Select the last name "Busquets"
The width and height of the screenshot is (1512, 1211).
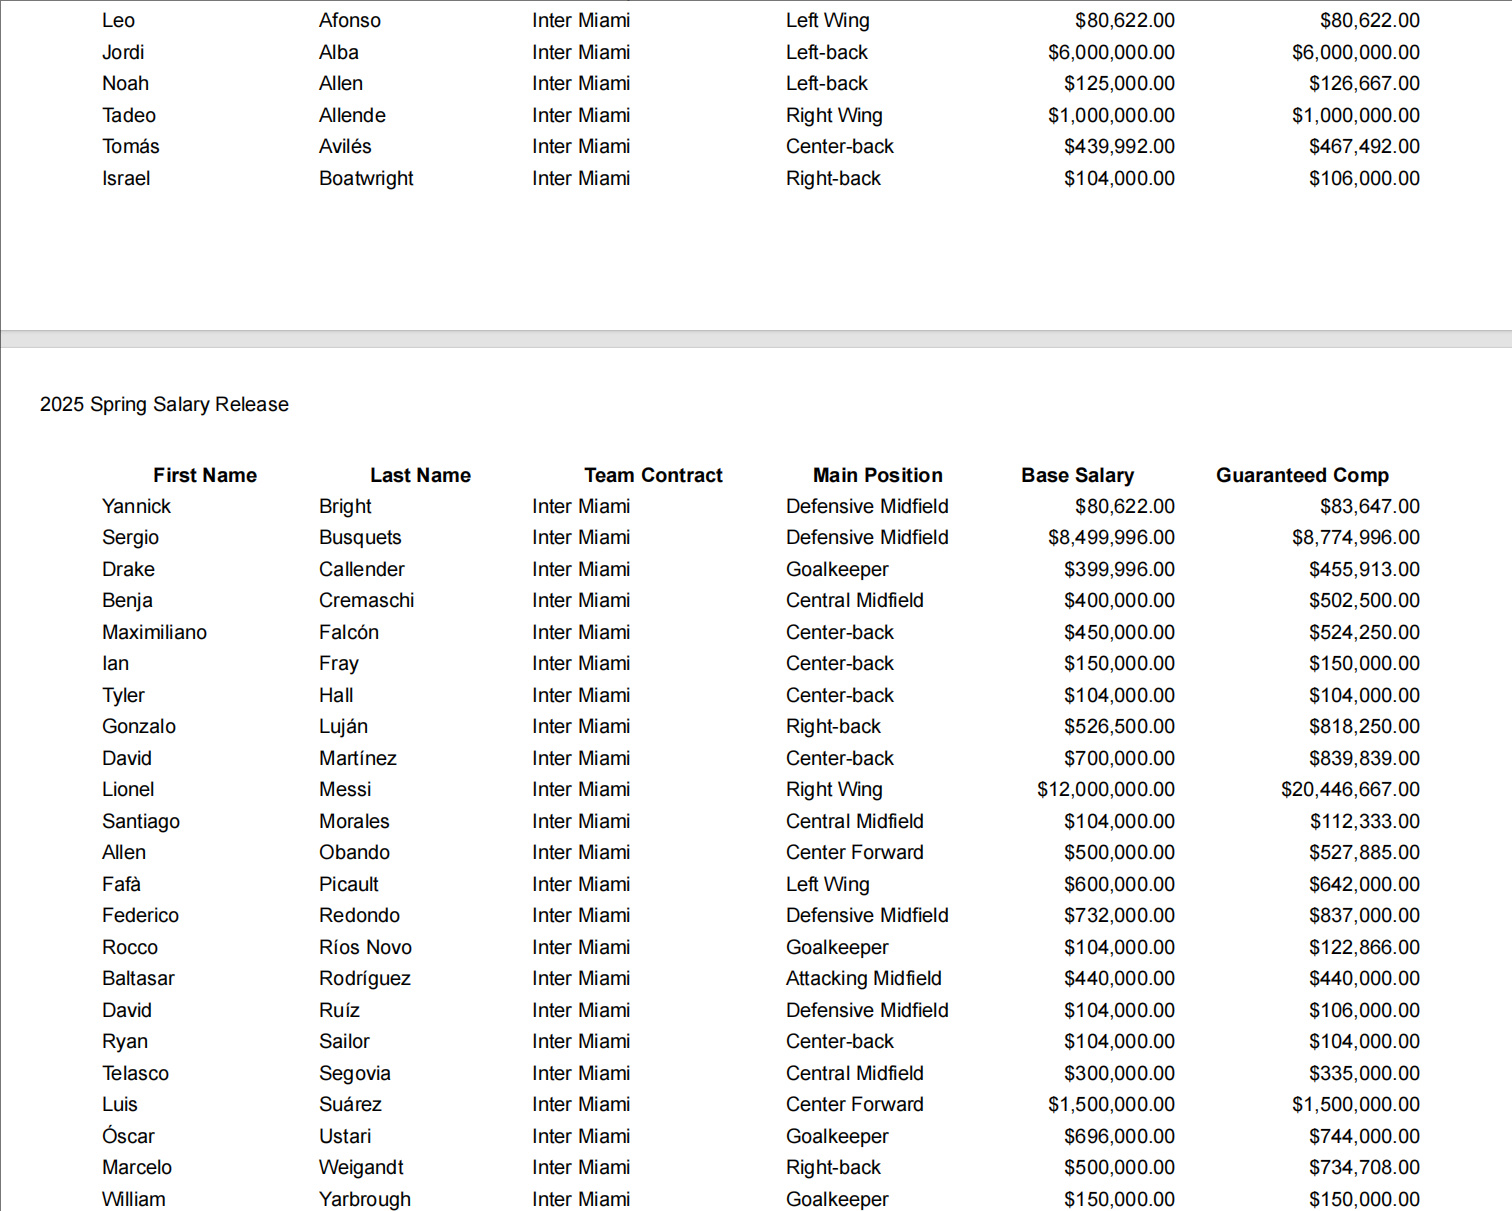tap(360, 537)
